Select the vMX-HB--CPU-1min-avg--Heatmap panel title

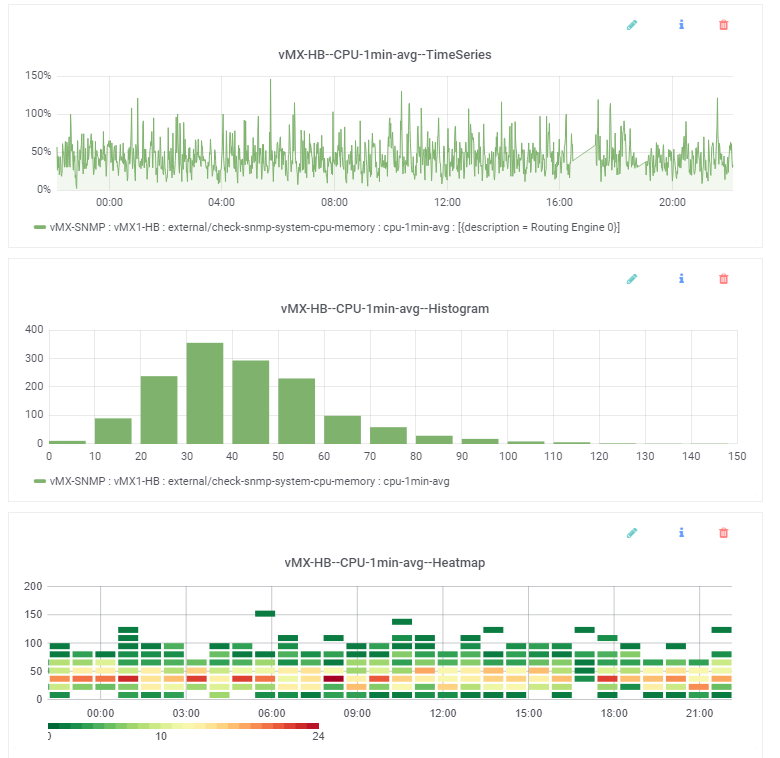pos(385,563)
